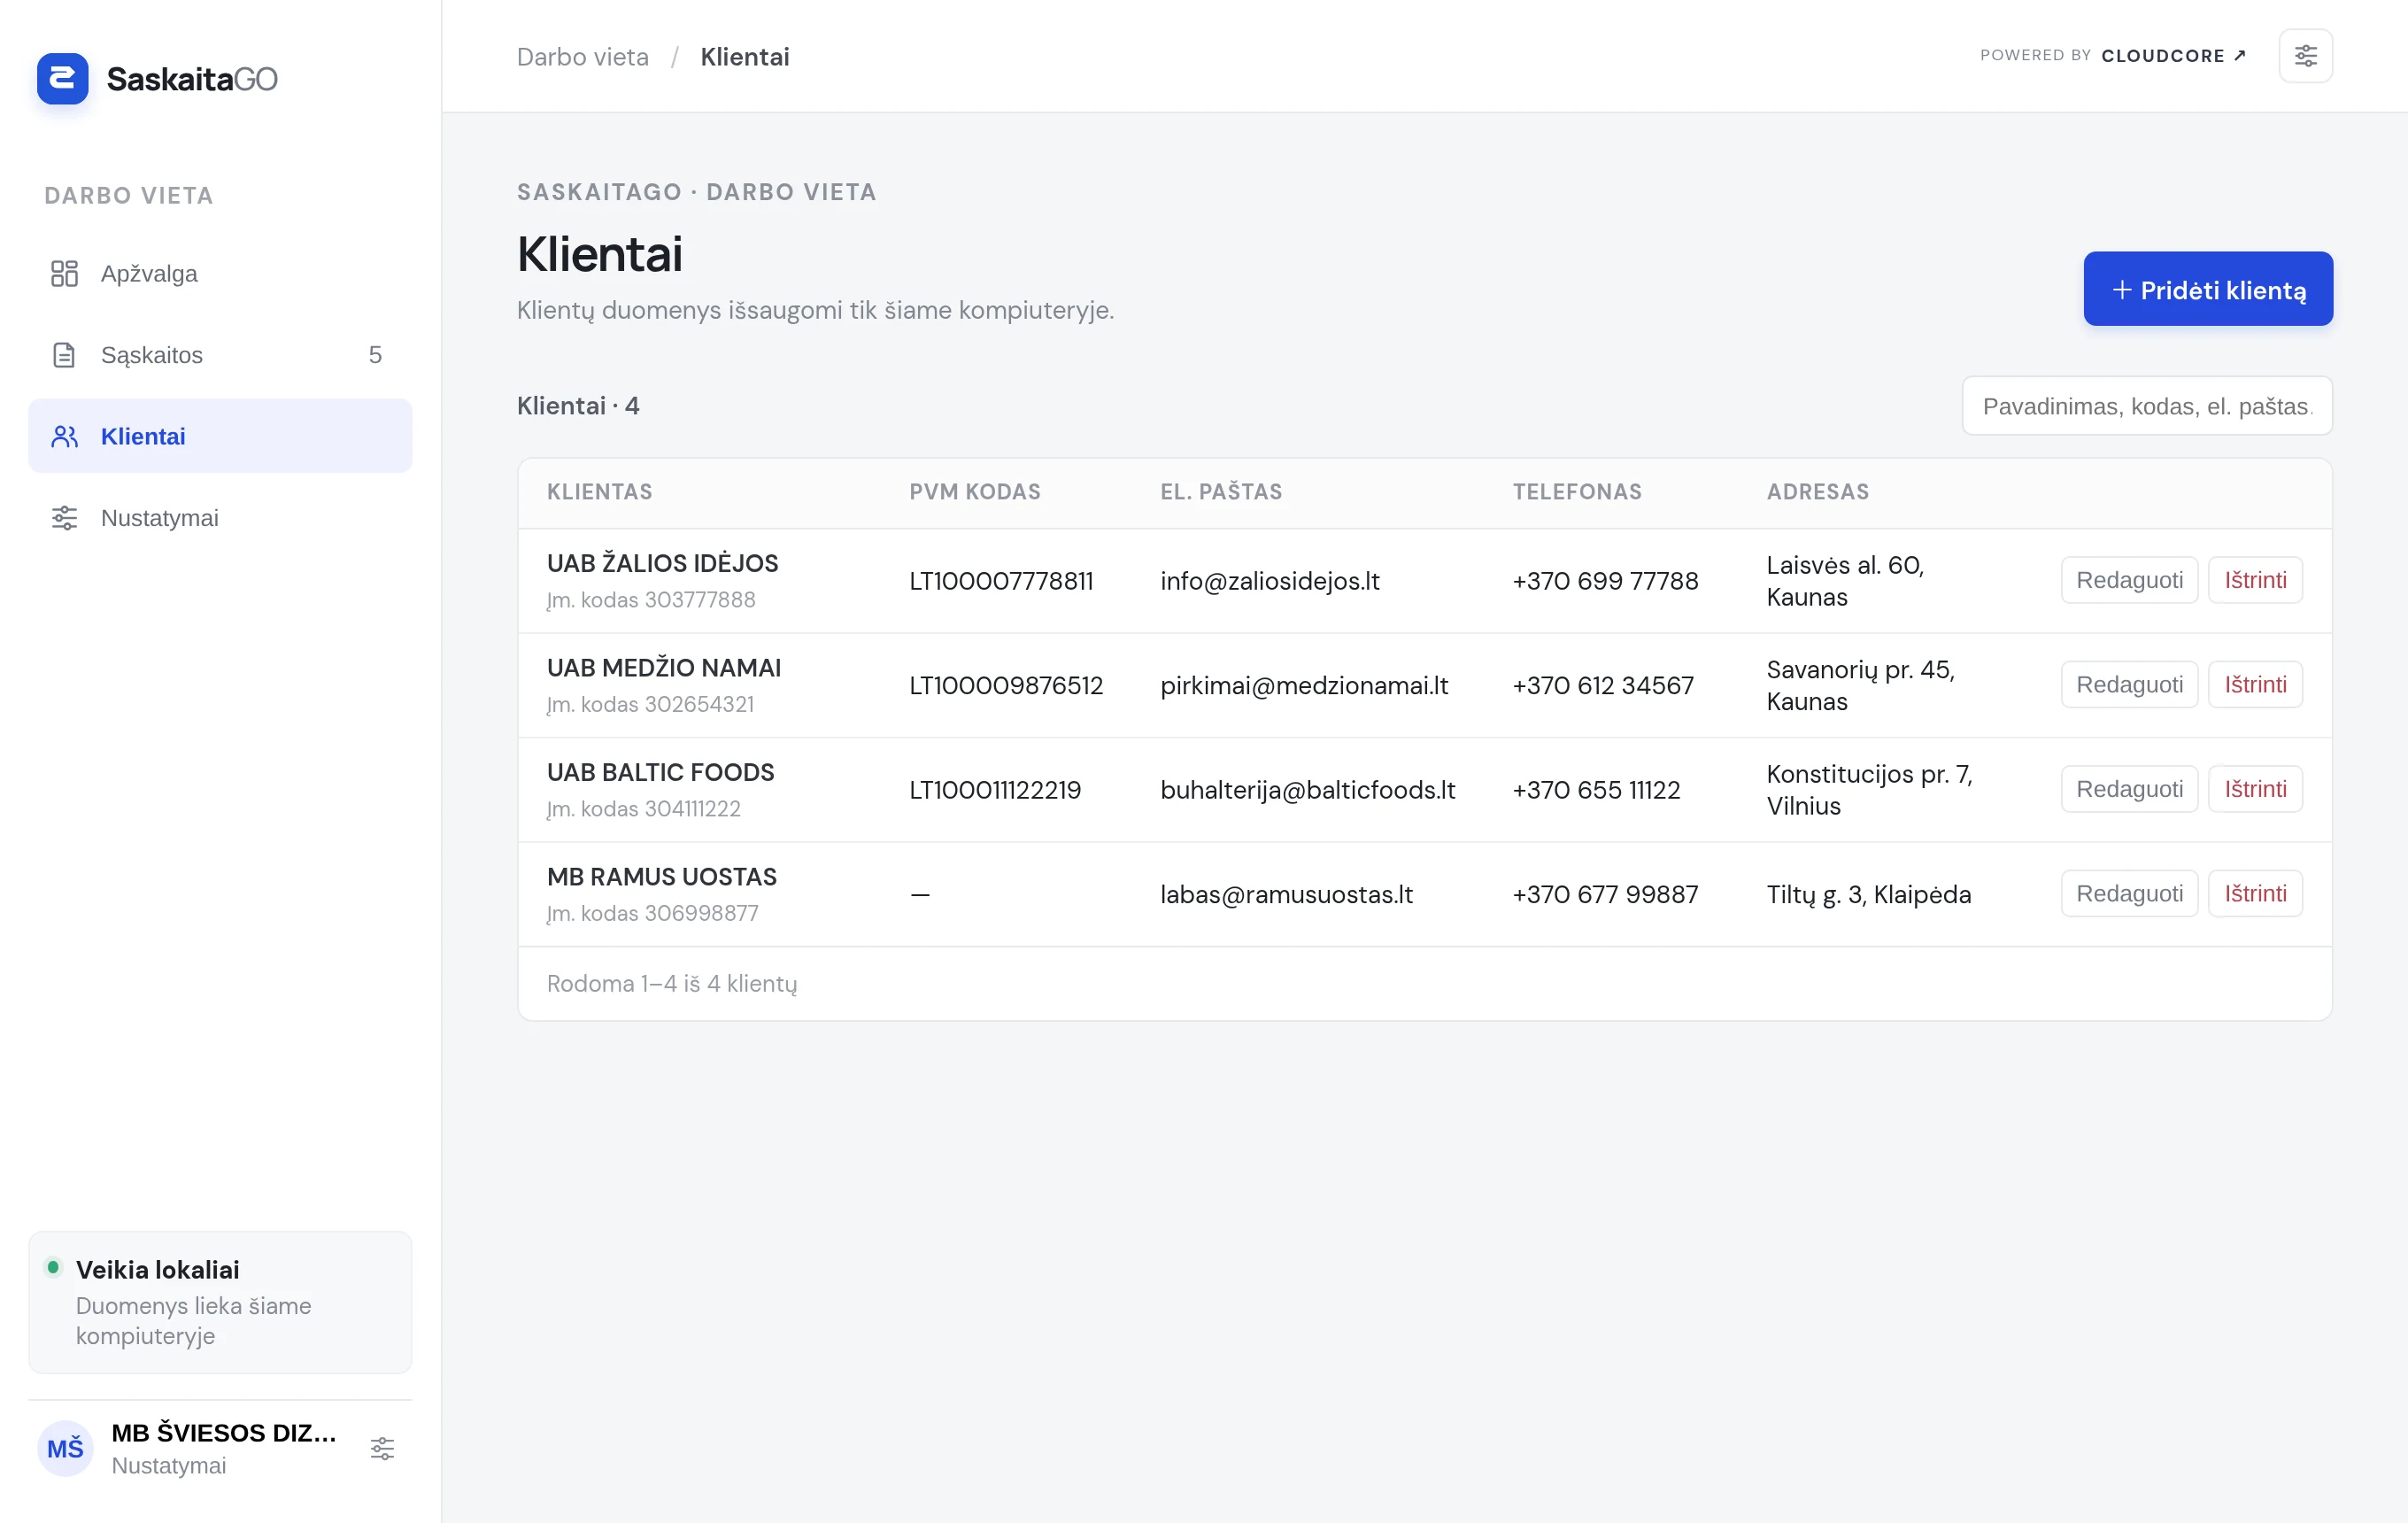Select the Klientai menu item

click(x=220, y=436)
